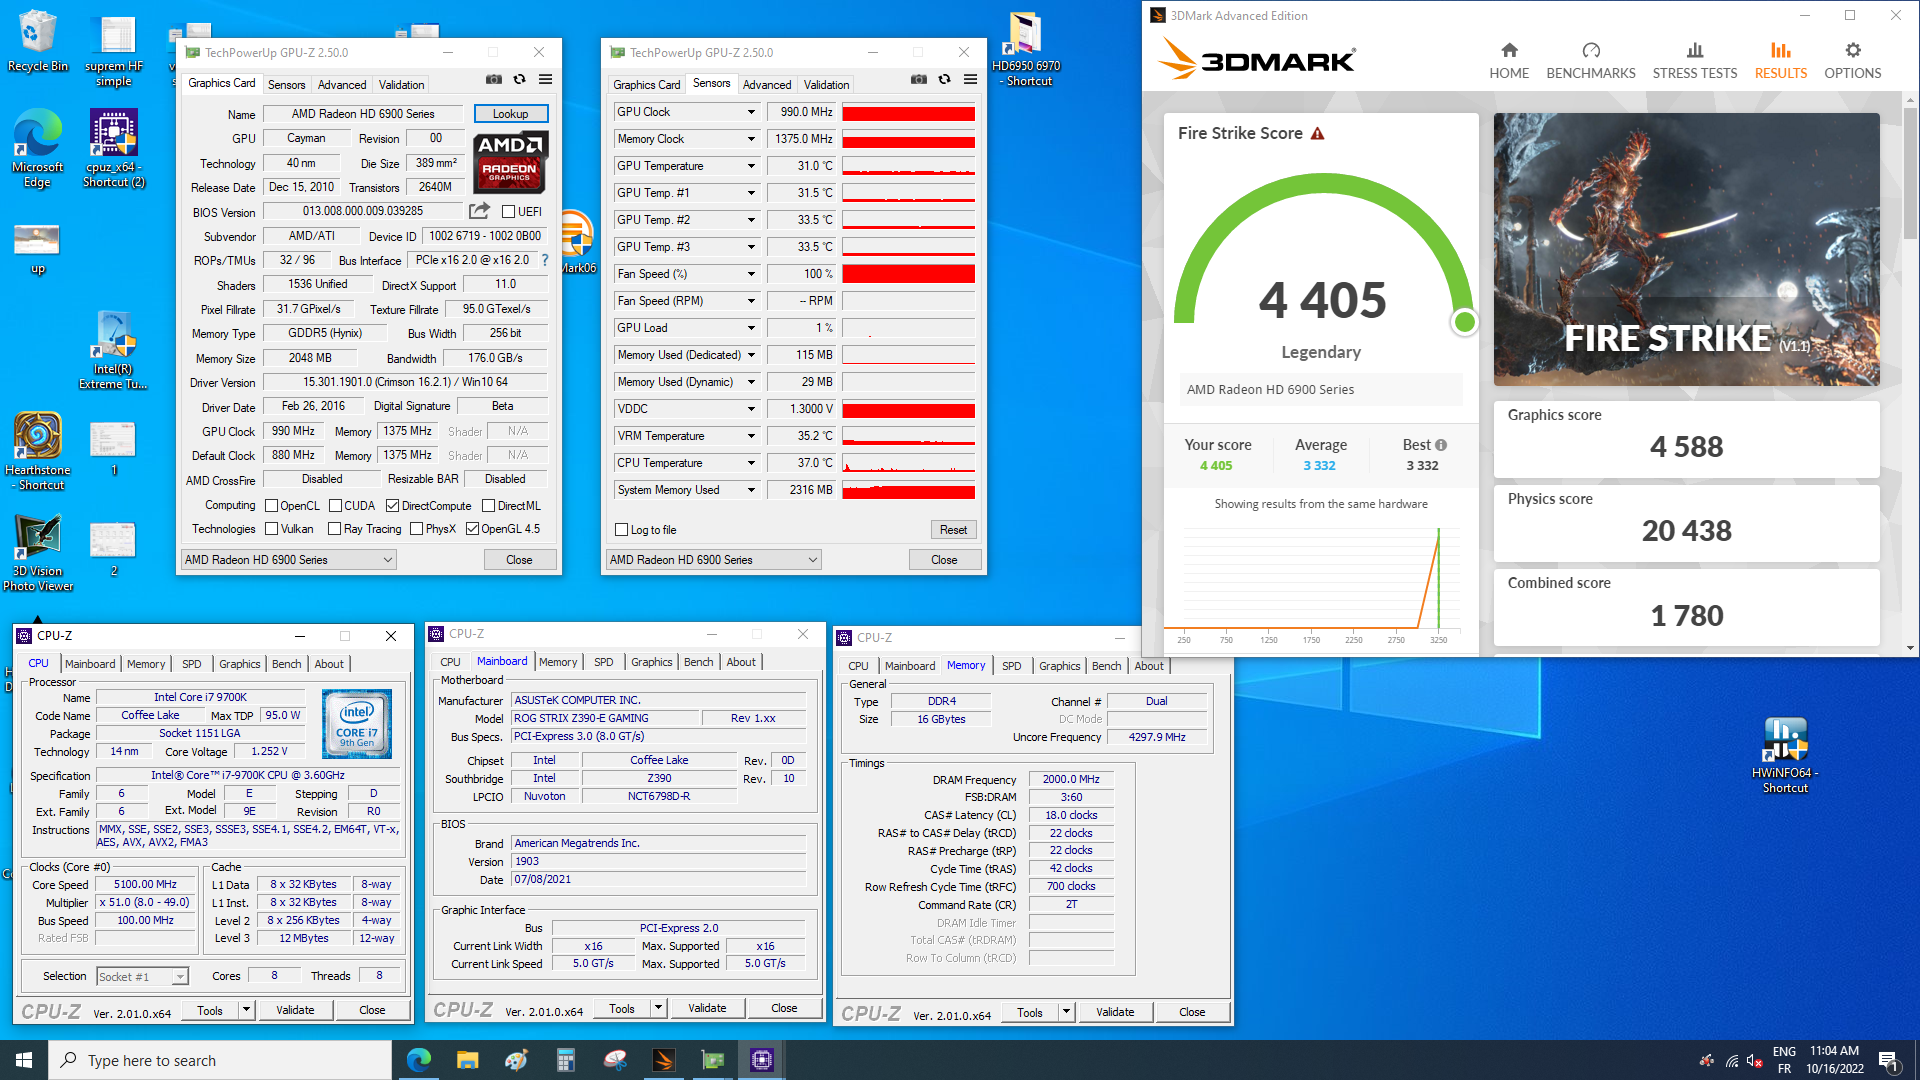Screen dimensions: 1920x1080
Task: Open HWiNFO64 Shortcut desktop icon
Action: coord(1785,756)
